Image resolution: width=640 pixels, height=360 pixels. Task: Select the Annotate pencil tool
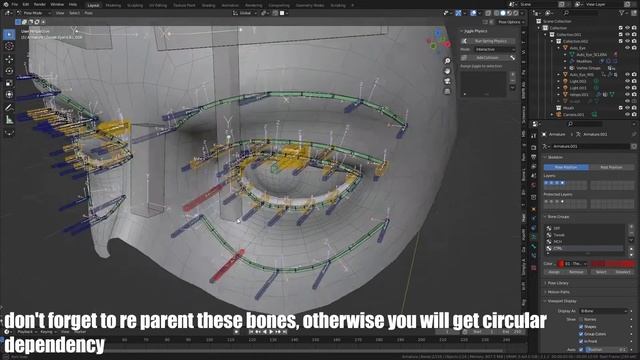pyautogui.click(x=9, y=108)
